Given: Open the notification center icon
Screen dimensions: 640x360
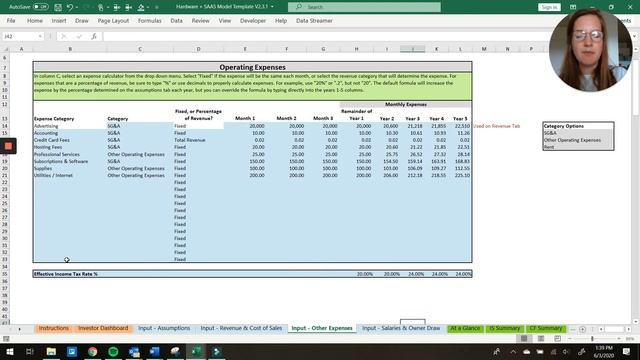Looking at the screenshot, I should tap(627, 351).
